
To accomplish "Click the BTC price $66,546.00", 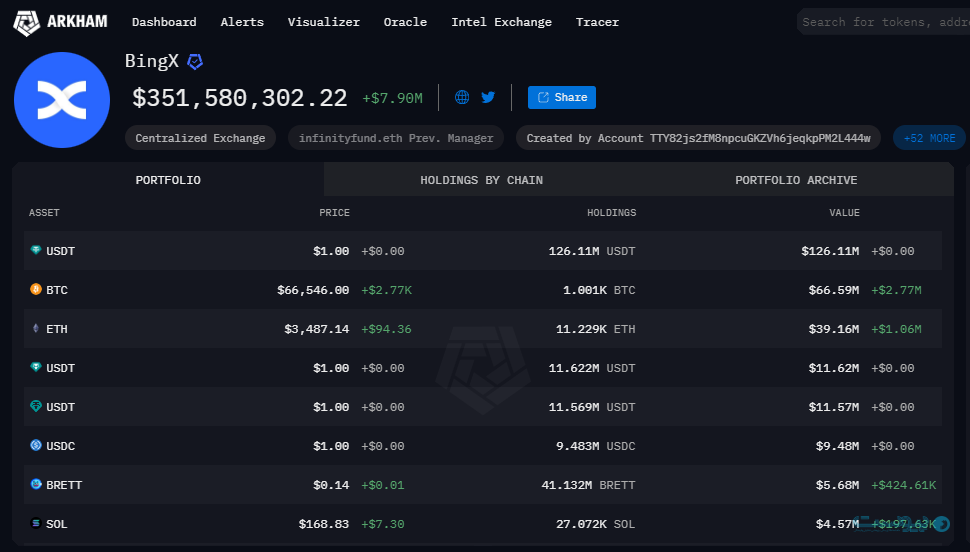I will point(313,290).
